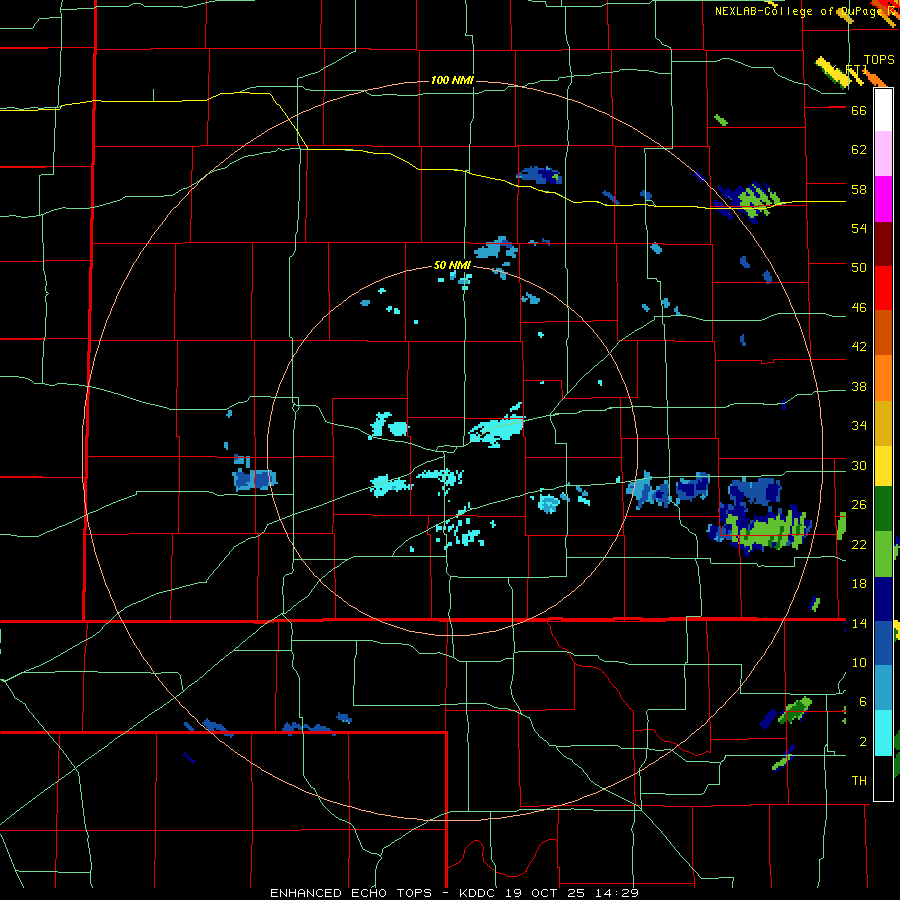Click the '58' legend value
The height and width of the screenshot is (900, 900).
(x=859, y=189)
